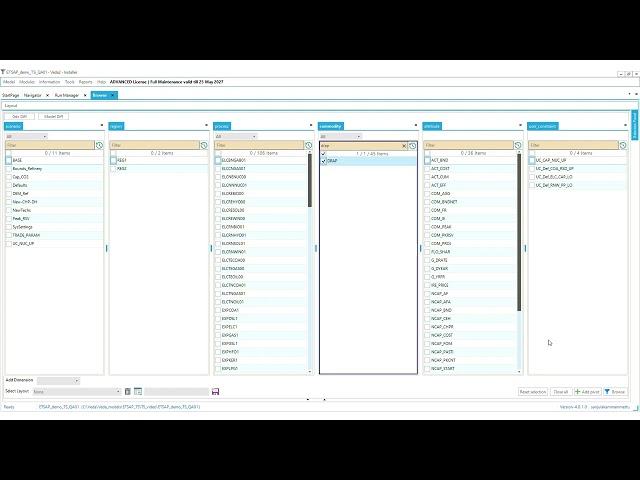Click the history icon beside region filter

[x=204, y=145]
